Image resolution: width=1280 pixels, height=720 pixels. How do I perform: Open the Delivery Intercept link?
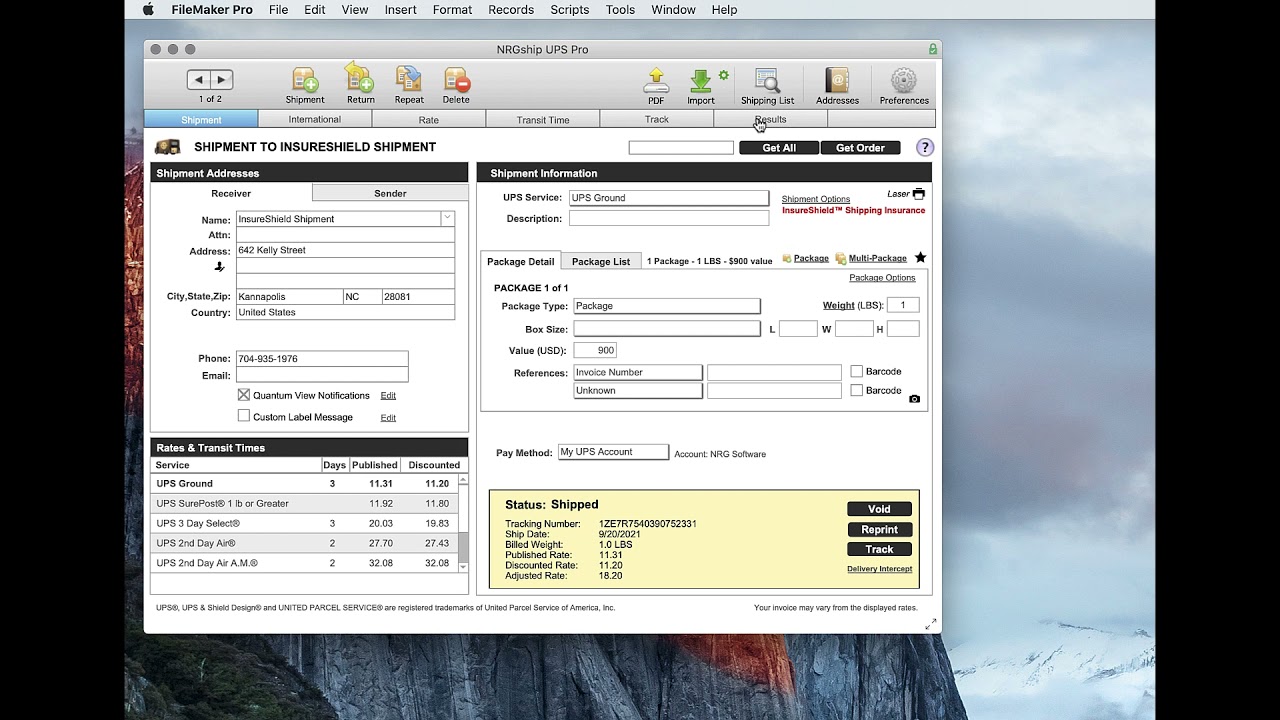879,569
